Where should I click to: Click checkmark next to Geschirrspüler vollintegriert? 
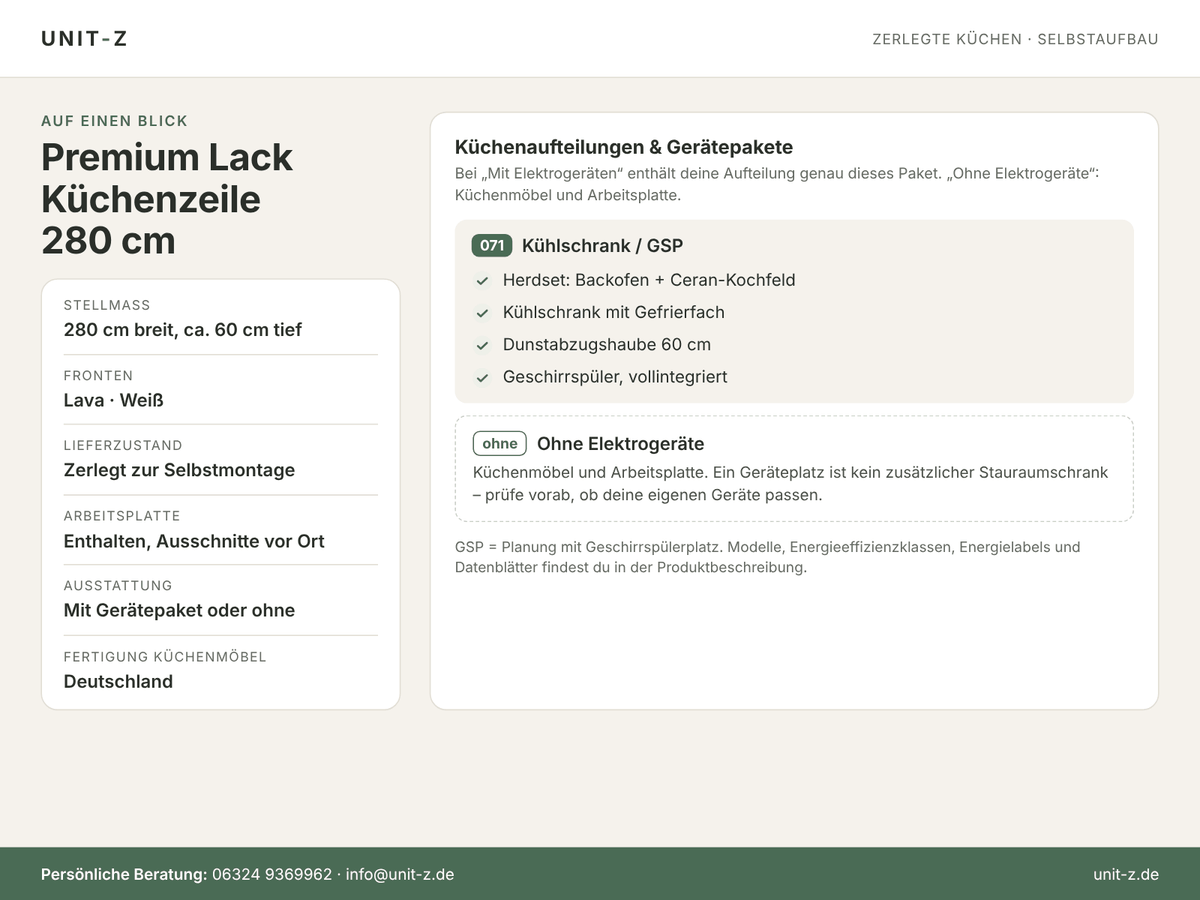point(482,378)
